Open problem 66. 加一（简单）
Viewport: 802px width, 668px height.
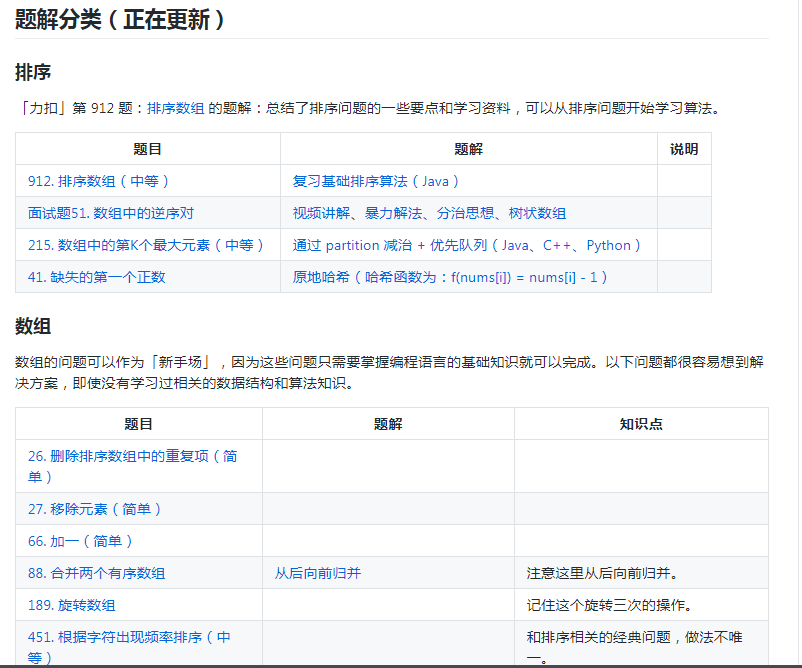(x=80, y=541)
